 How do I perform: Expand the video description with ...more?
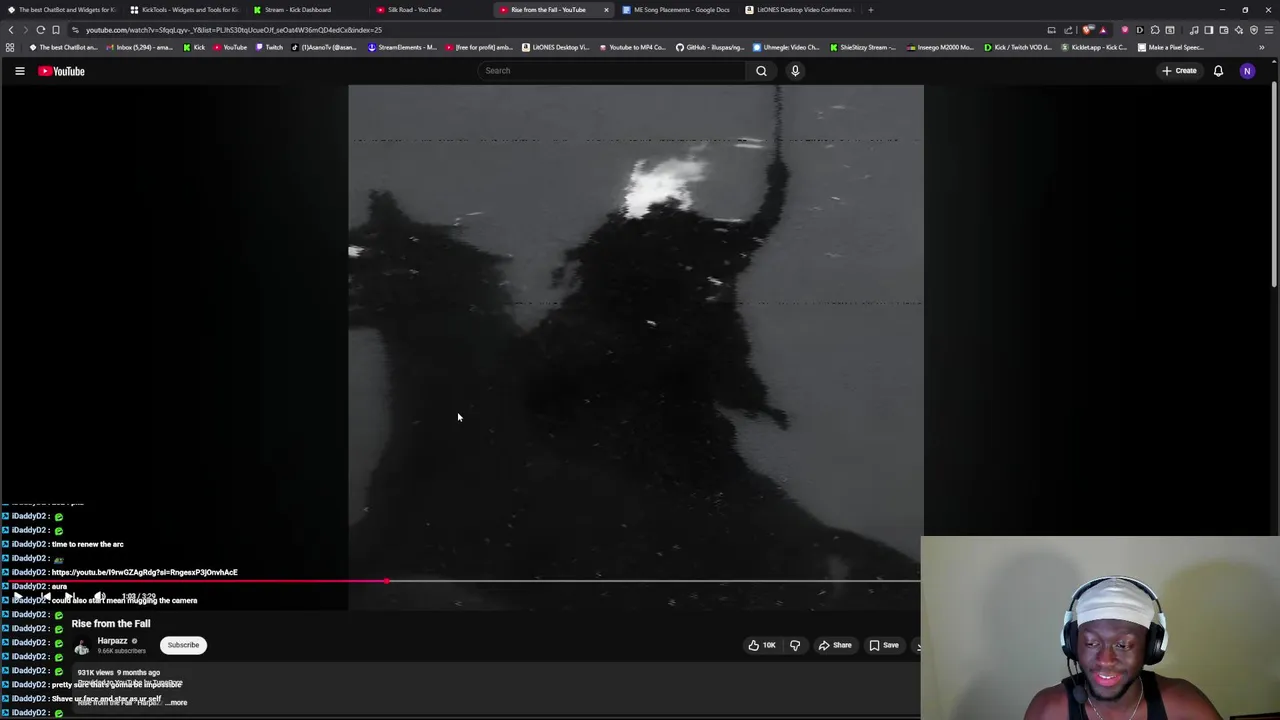(176, 702)
